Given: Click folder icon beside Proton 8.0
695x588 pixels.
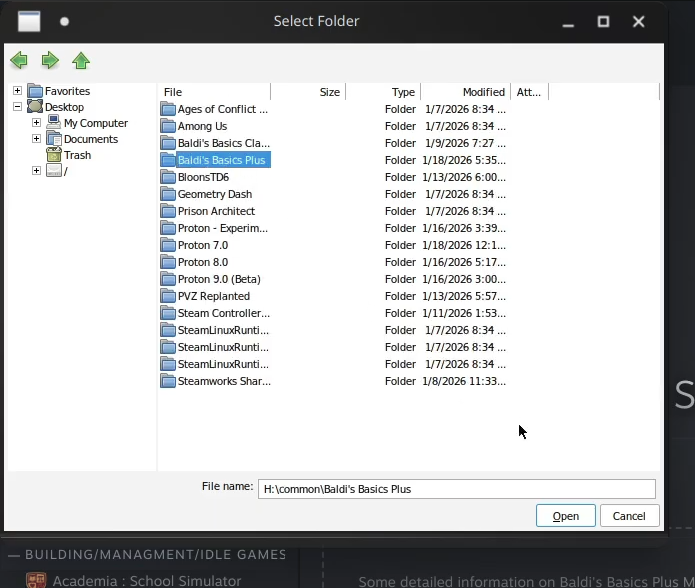Looking at the screenshot, I should pyautogui.click(x=168, y=262).
